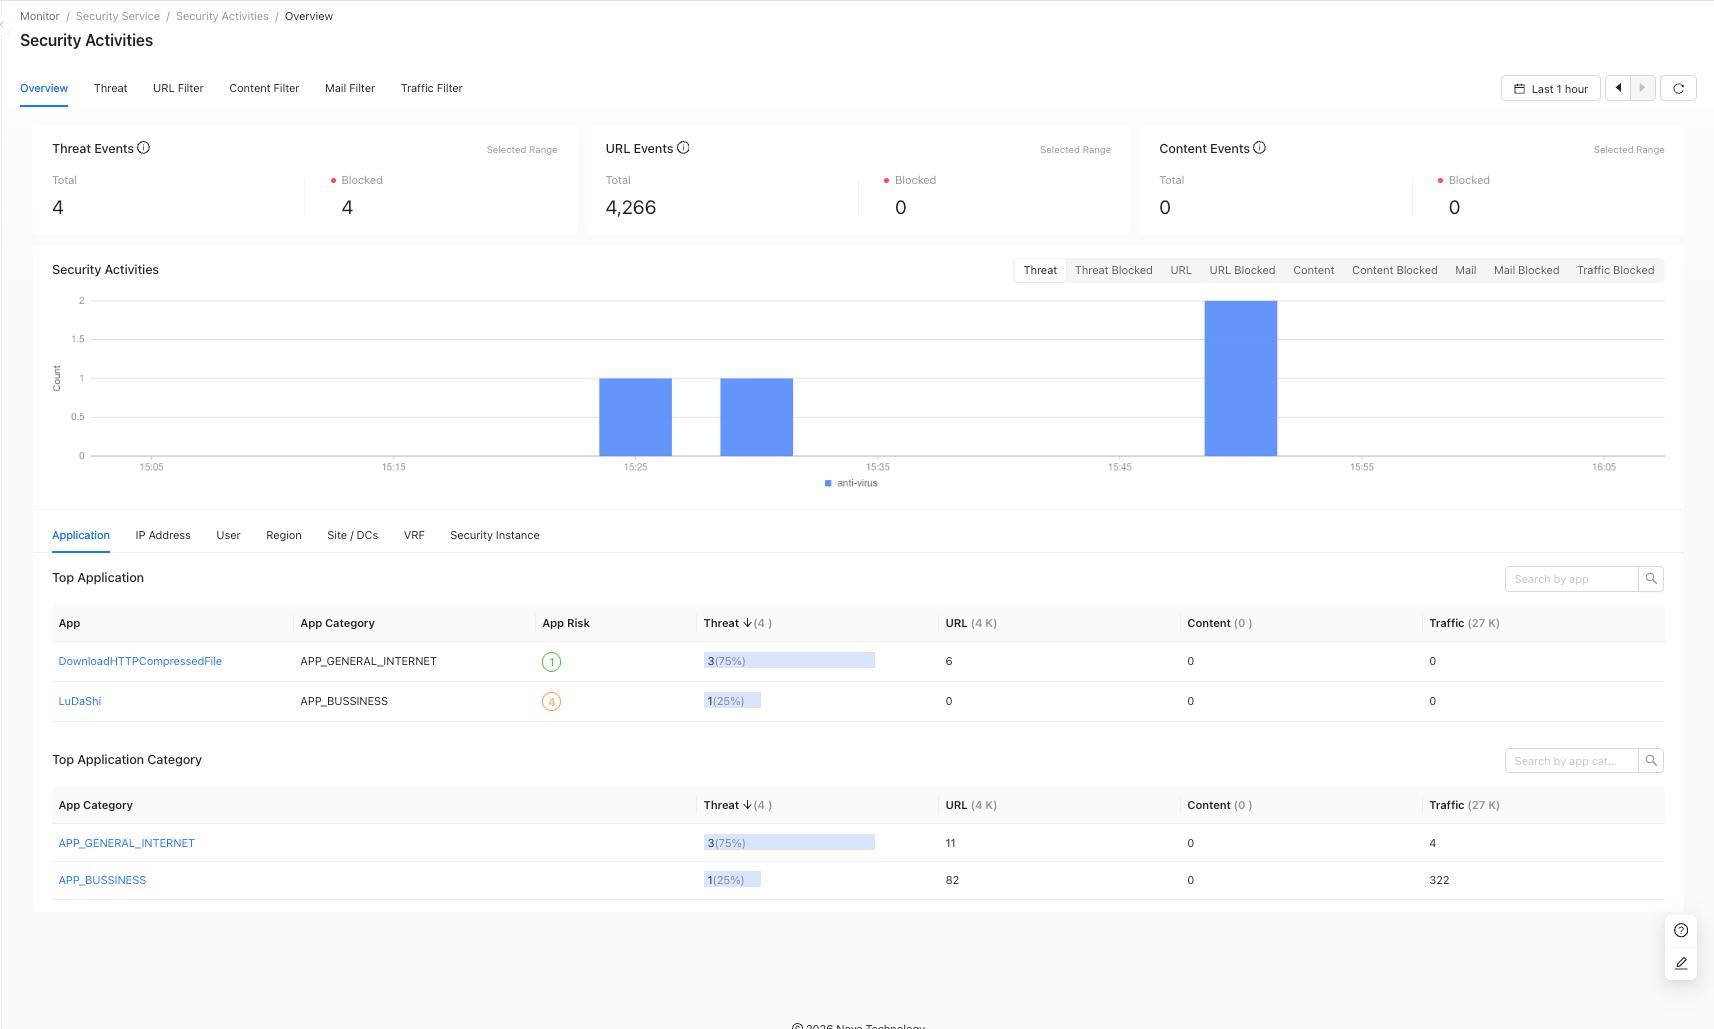
Task: Click LuDaShi risk level 4 badge
Action: point(551,702)
